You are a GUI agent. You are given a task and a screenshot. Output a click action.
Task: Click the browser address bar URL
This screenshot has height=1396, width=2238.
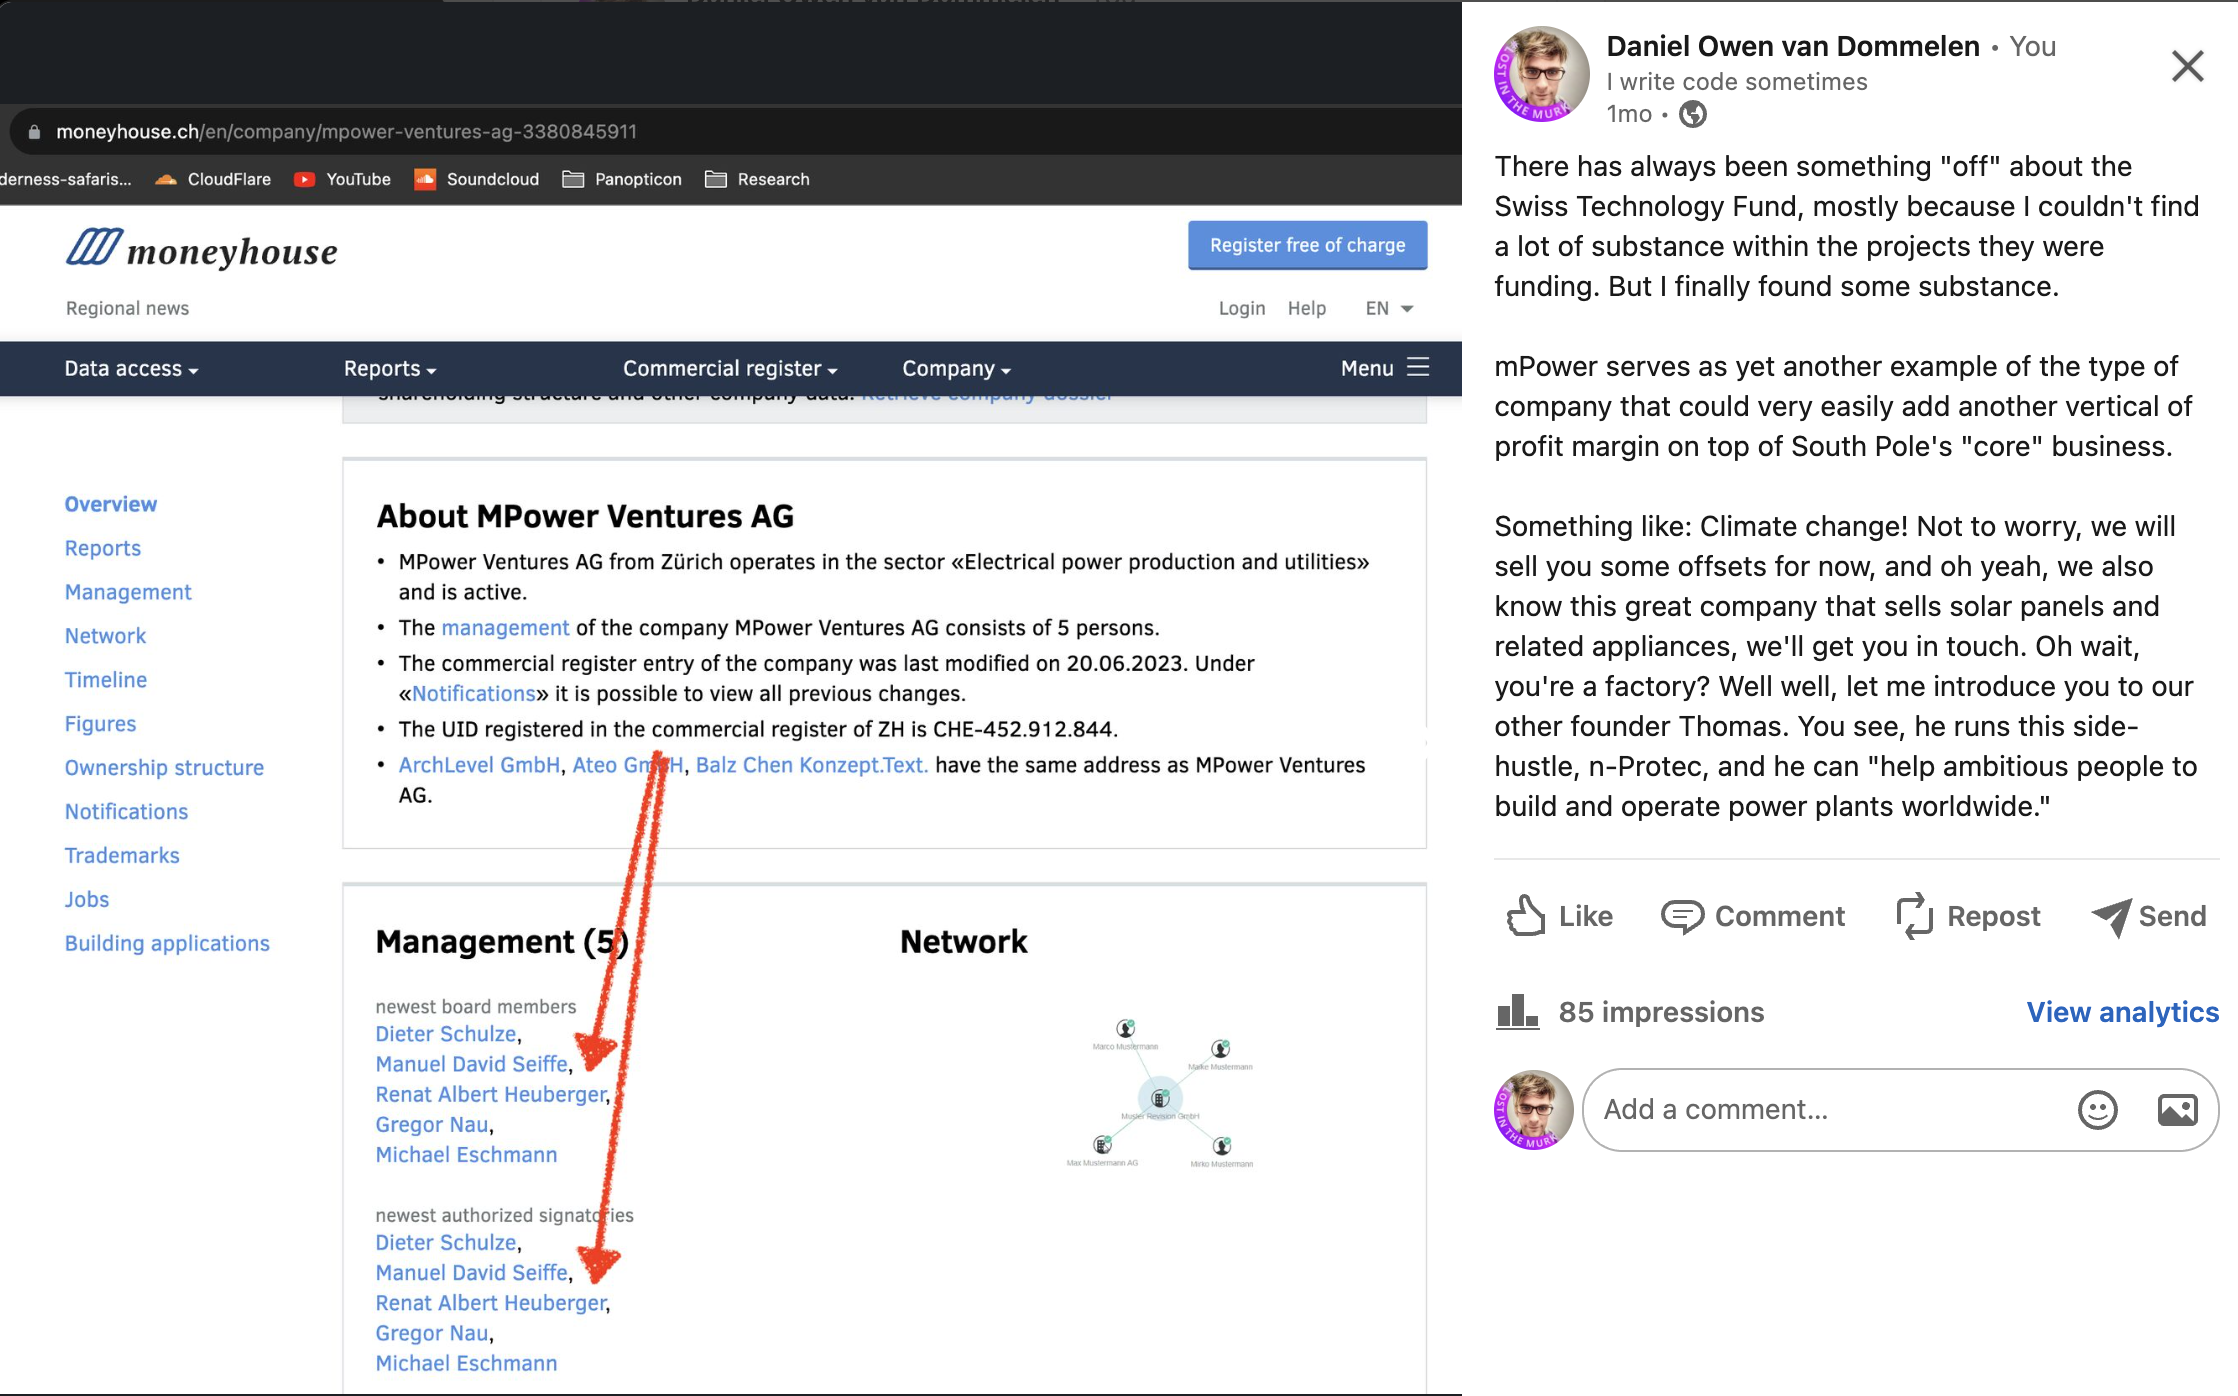346,132
